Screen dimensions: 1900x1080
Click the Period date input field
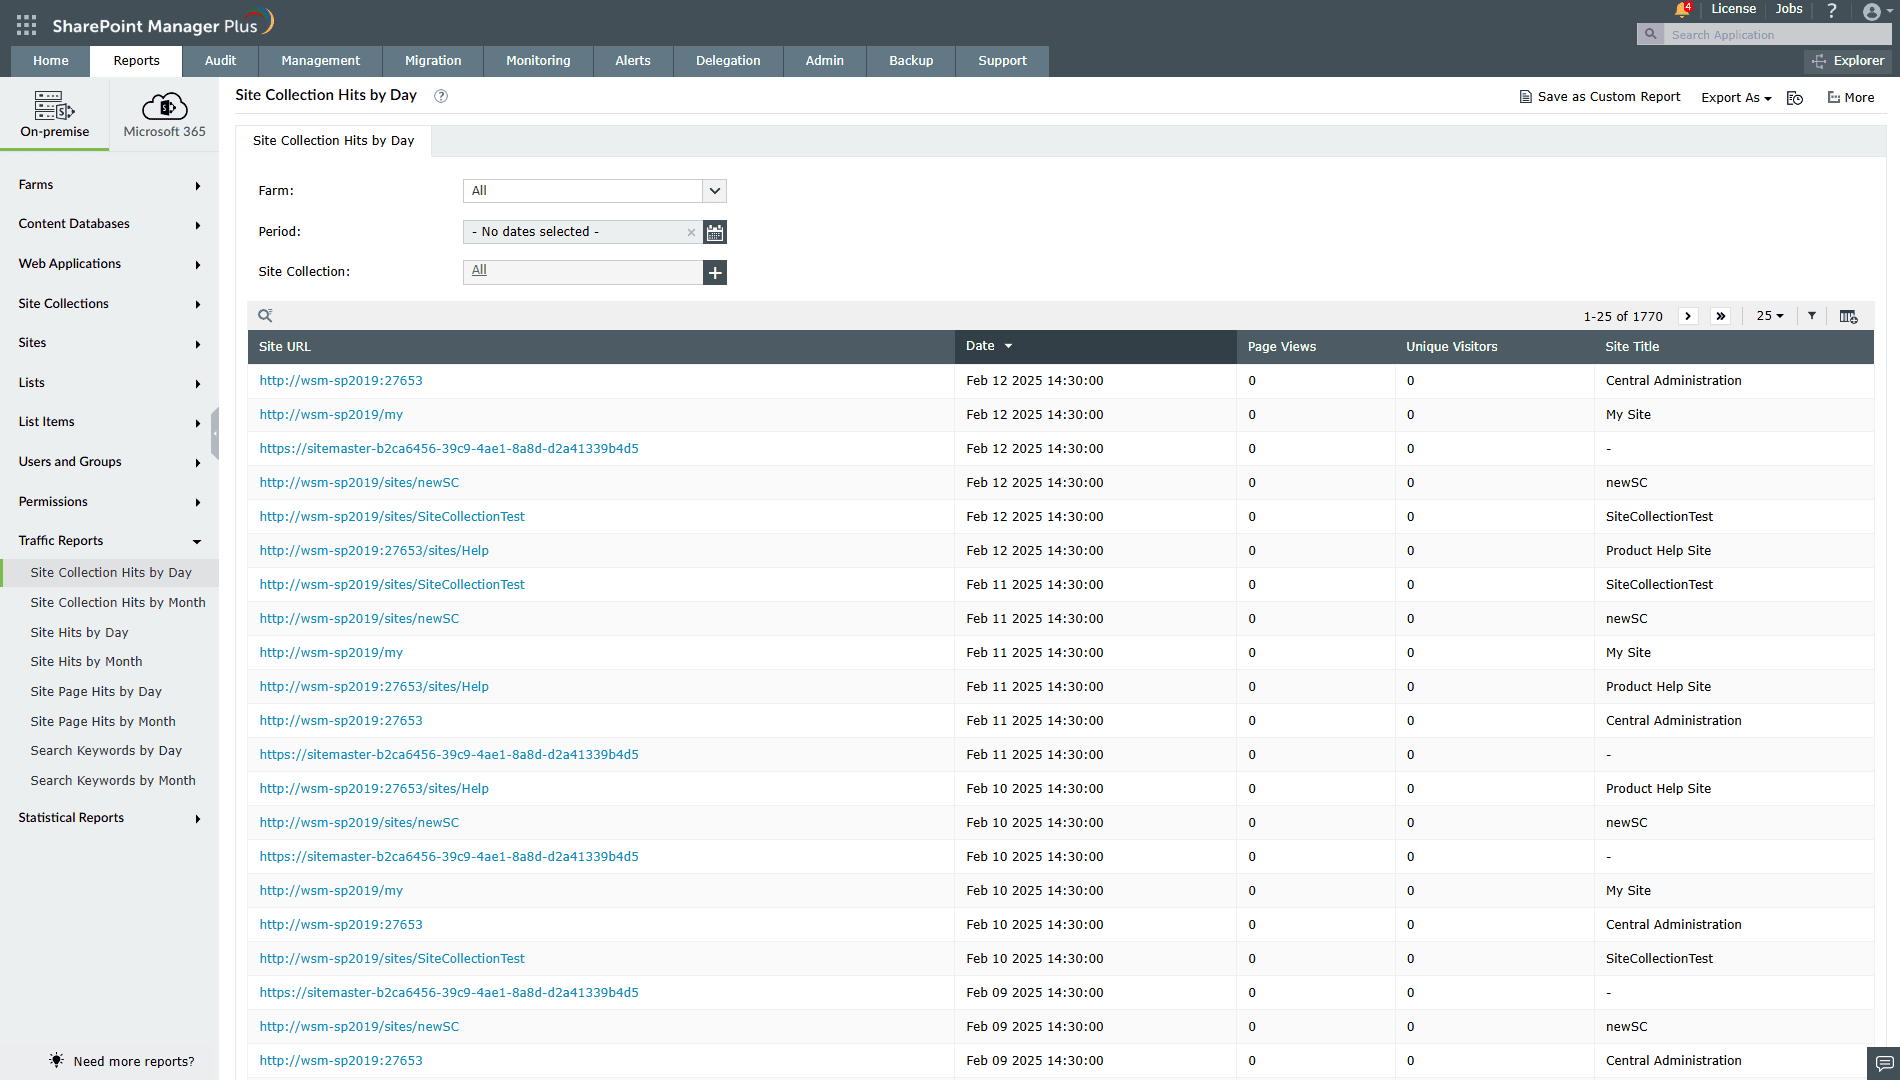pos(583,232)
